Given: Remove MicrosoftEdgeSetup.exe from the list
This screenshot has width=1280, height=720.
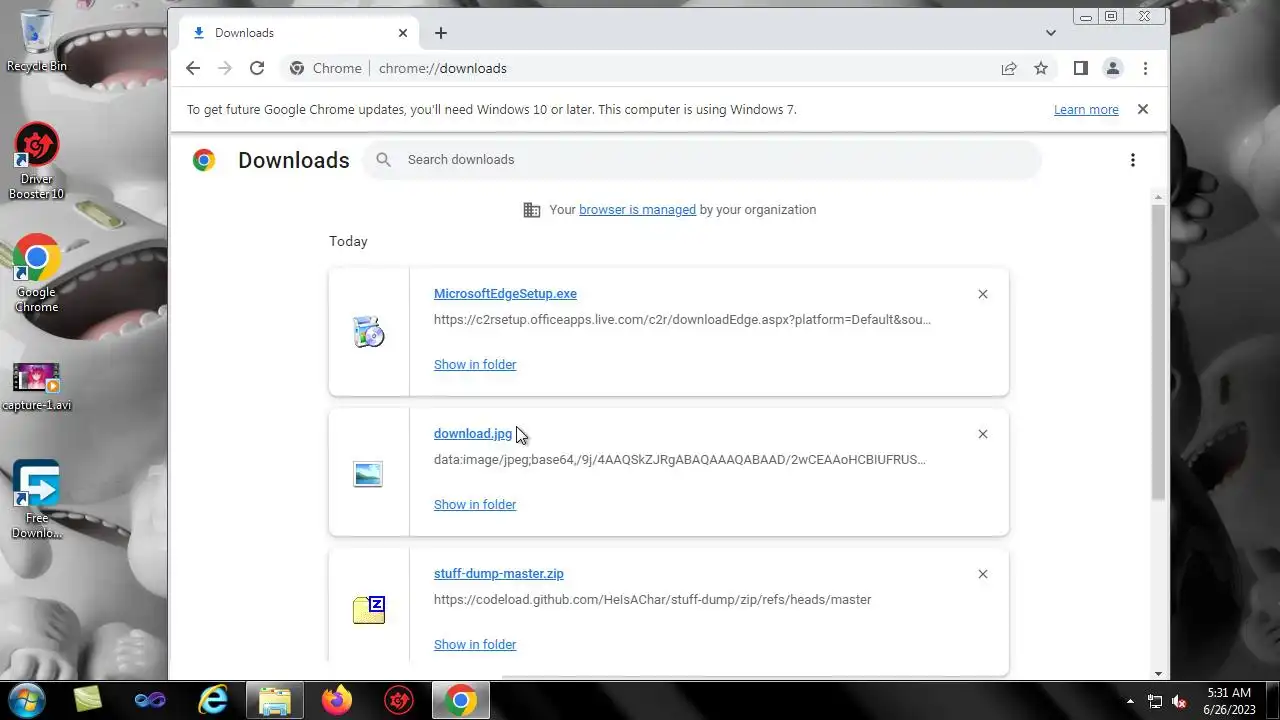Looking at the screenshot, I should (983, 294).
